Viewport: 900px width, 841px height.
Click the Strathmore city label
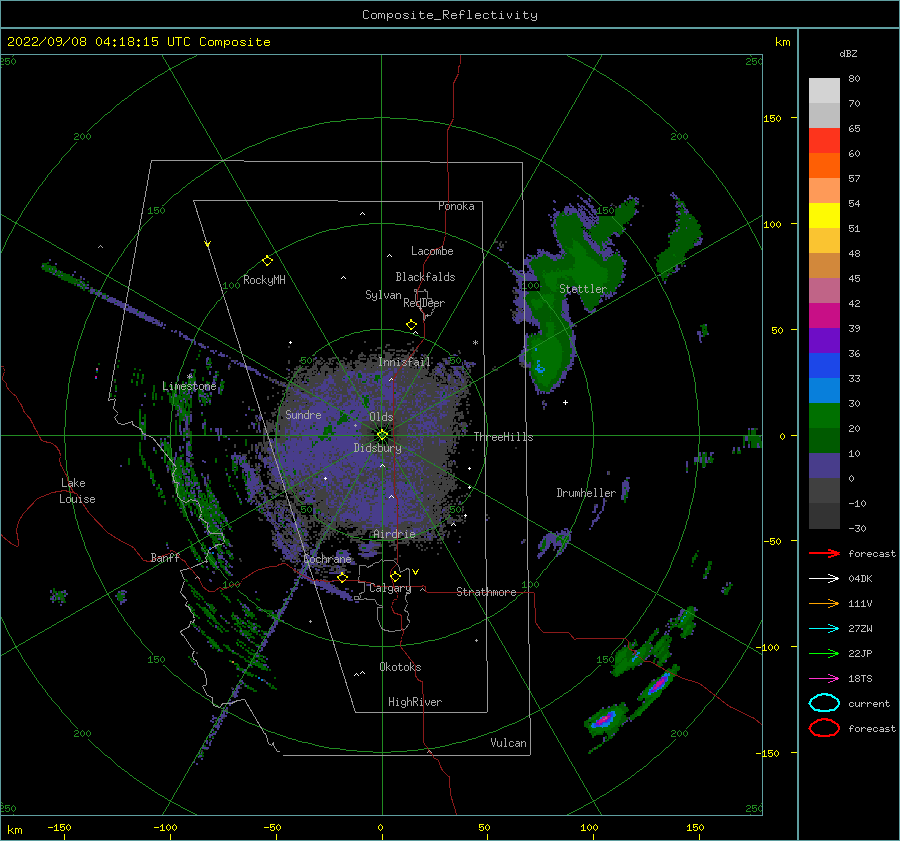[486, 592]
